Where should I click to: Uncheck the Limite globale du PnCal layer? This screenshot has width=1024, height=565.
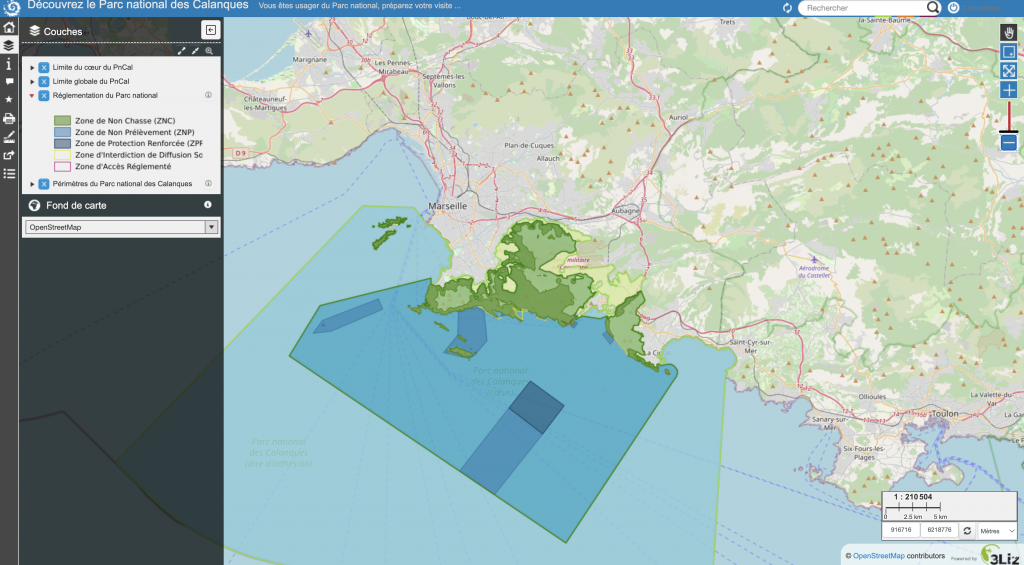pos(44,81)
